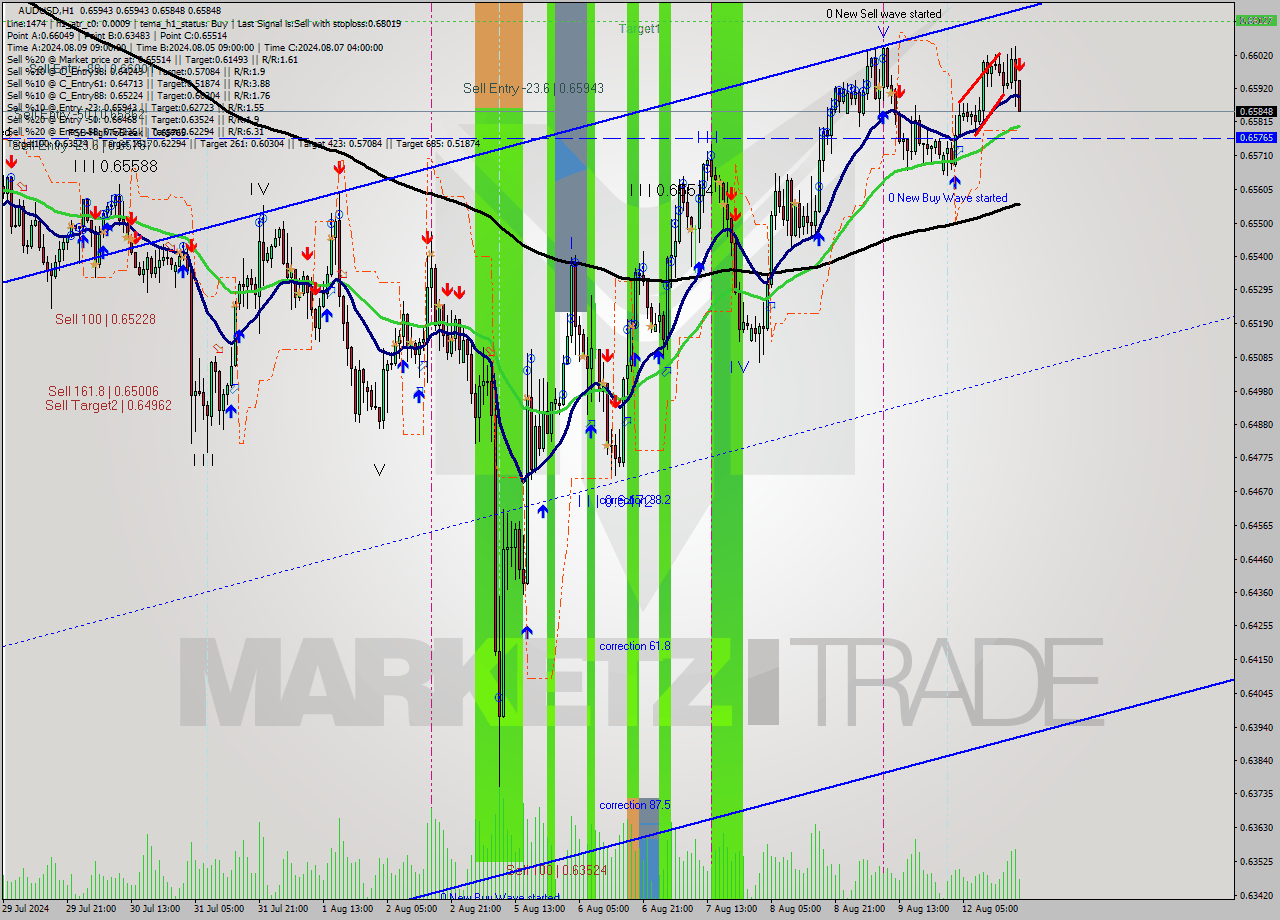Click the '6 Aug 21:00' time label
Screen dimensions: 1280x920
[x=667, y=909]
